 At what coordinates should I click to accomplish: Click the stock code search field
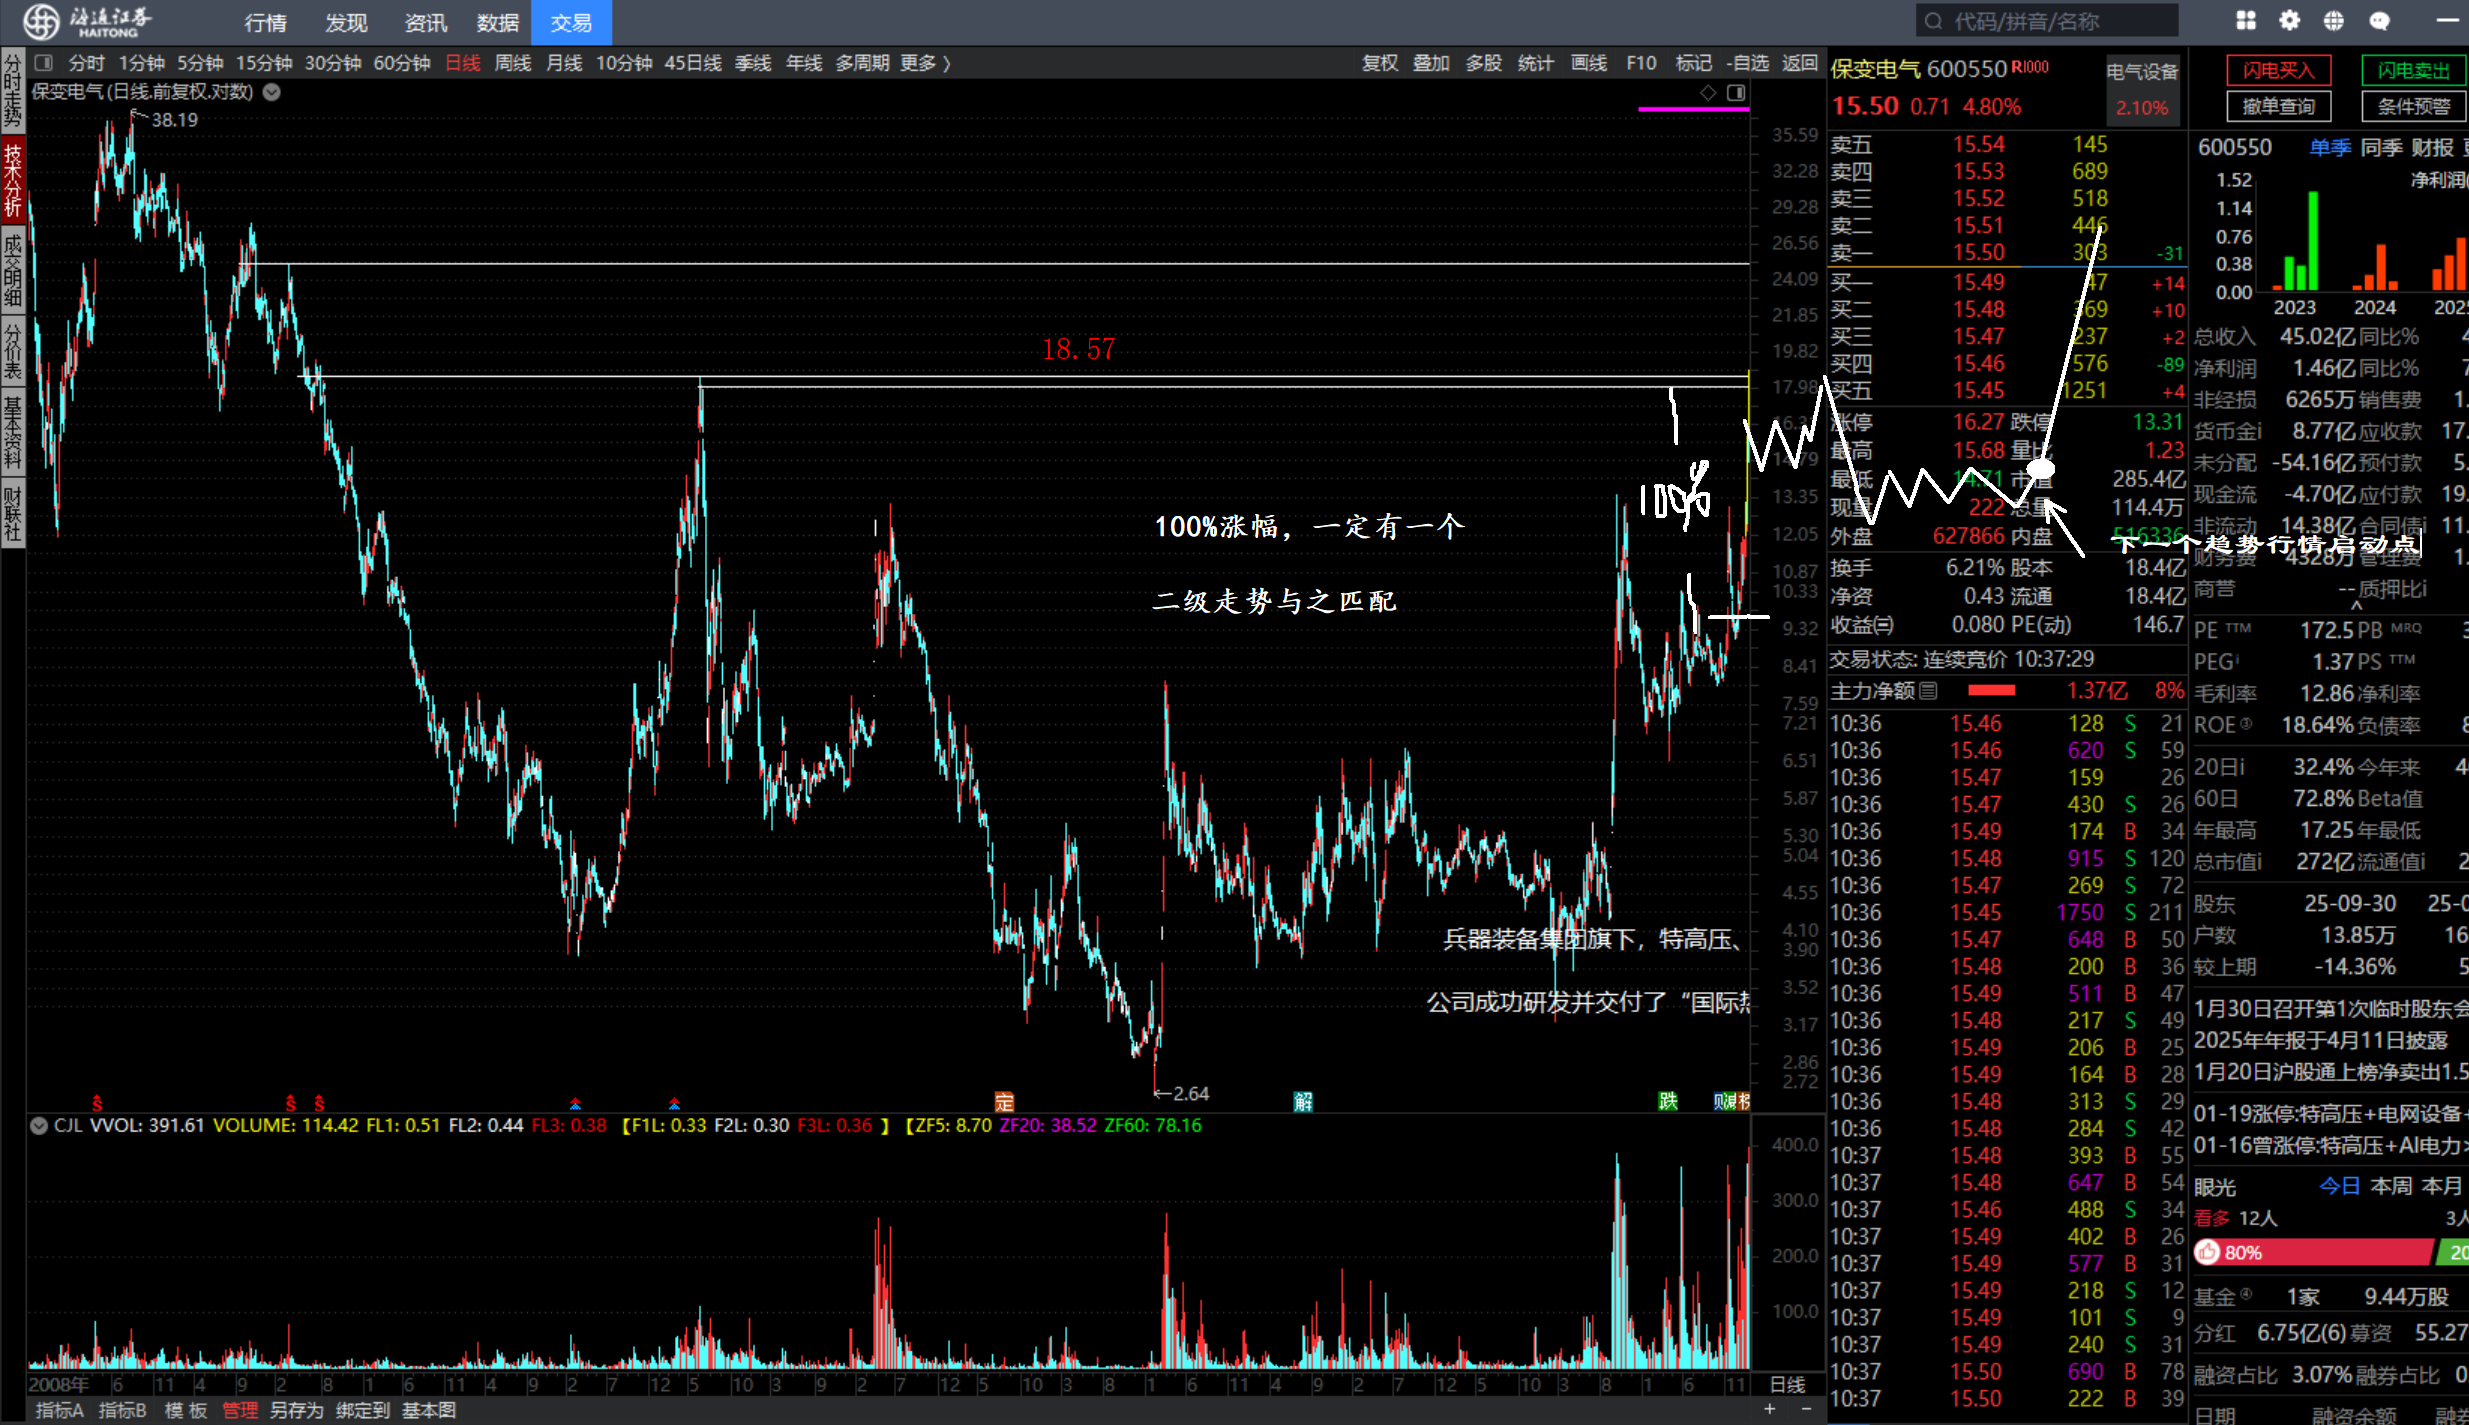pos(2046,21)
